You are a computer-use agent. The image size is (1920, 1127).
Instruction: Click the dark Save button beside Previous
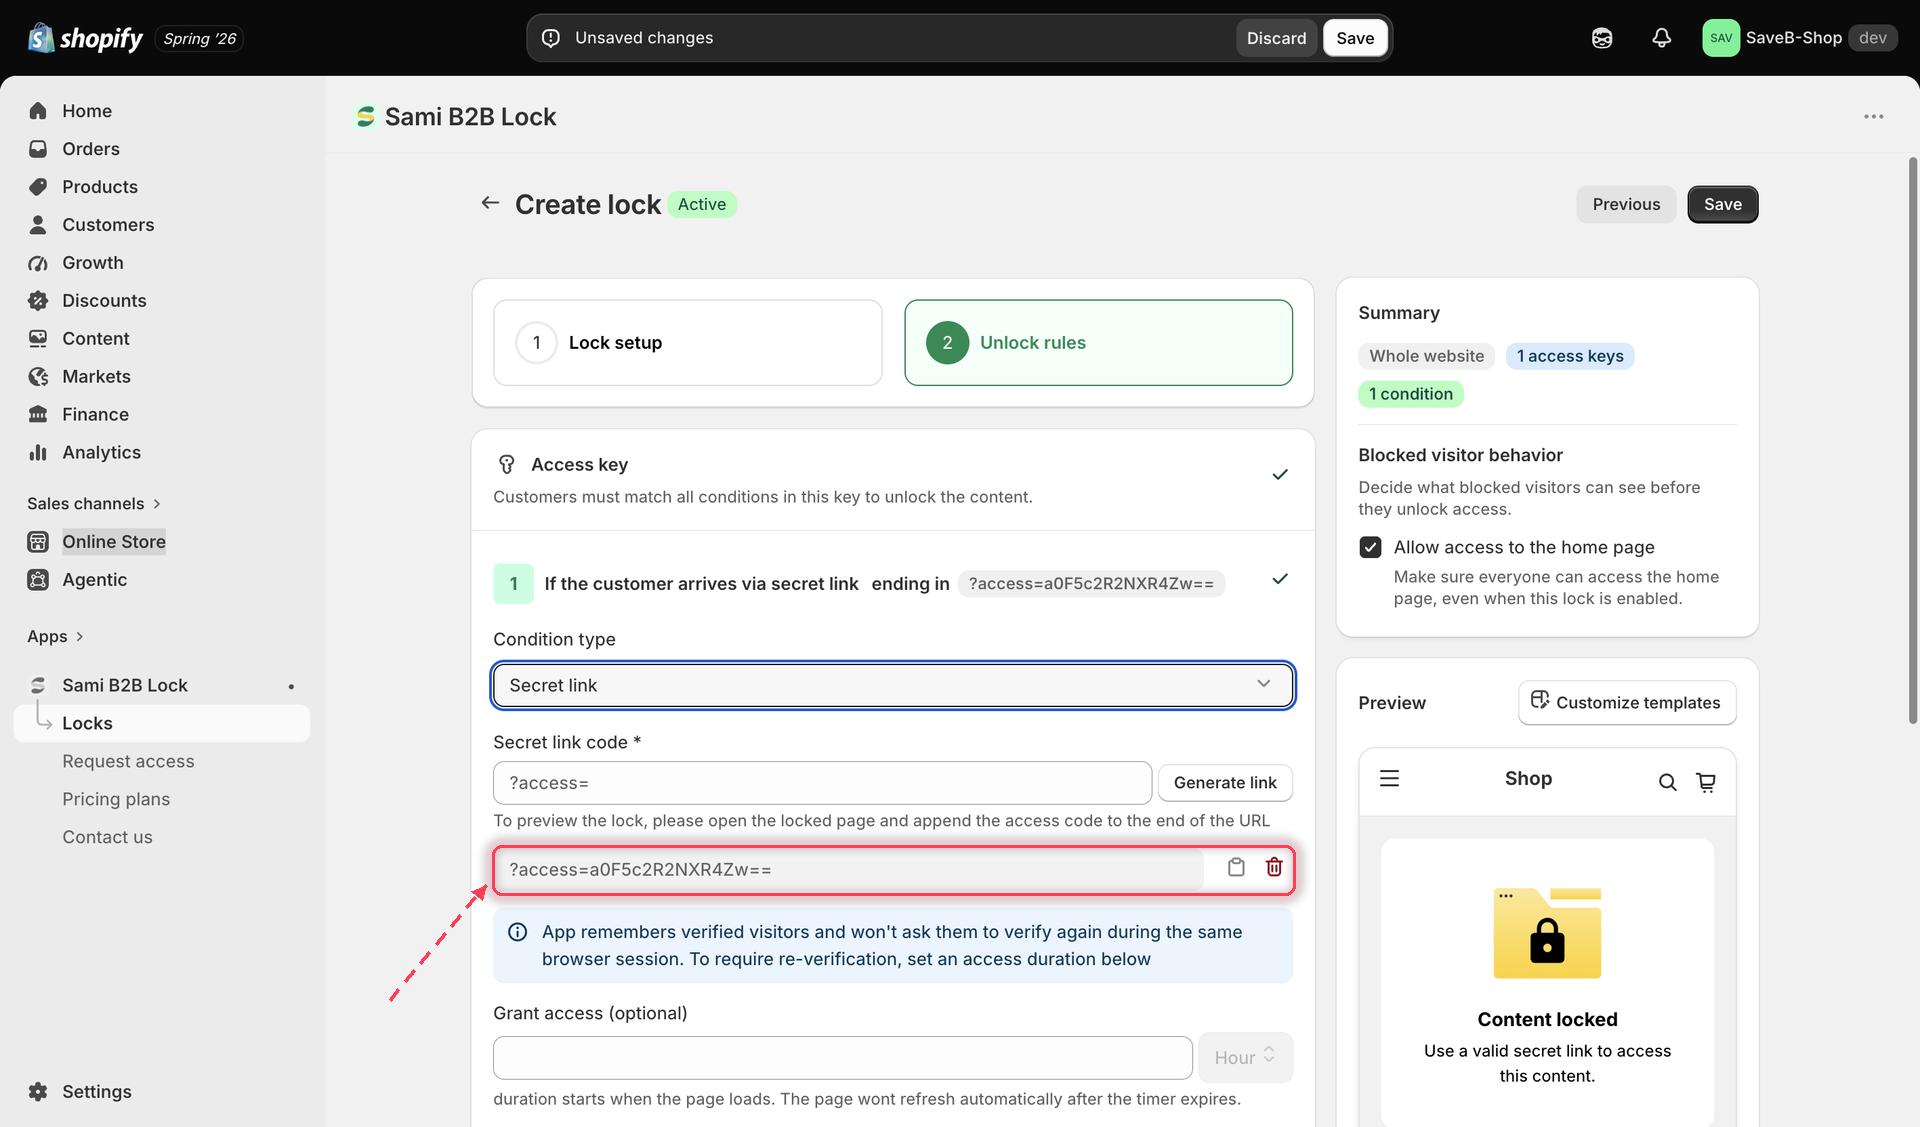[1722, 205]
